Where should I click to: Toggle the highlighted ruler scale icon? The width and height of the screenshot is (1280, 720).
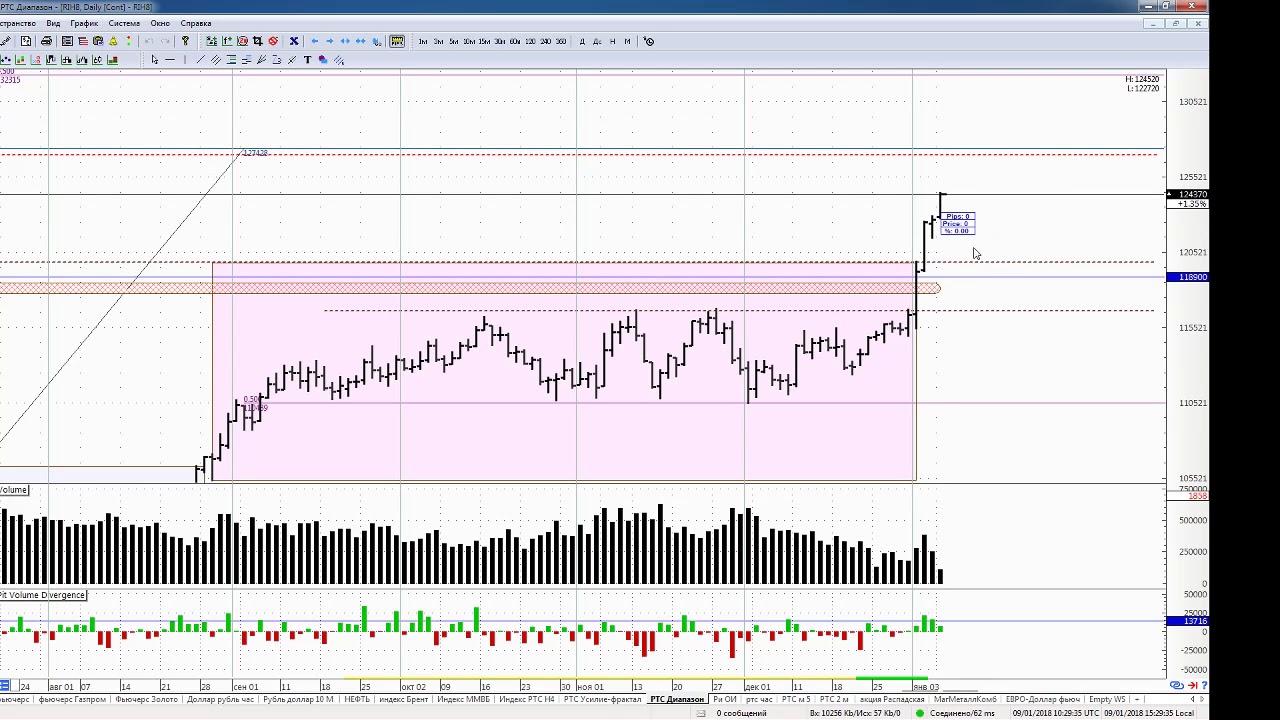tap(397, 41)
